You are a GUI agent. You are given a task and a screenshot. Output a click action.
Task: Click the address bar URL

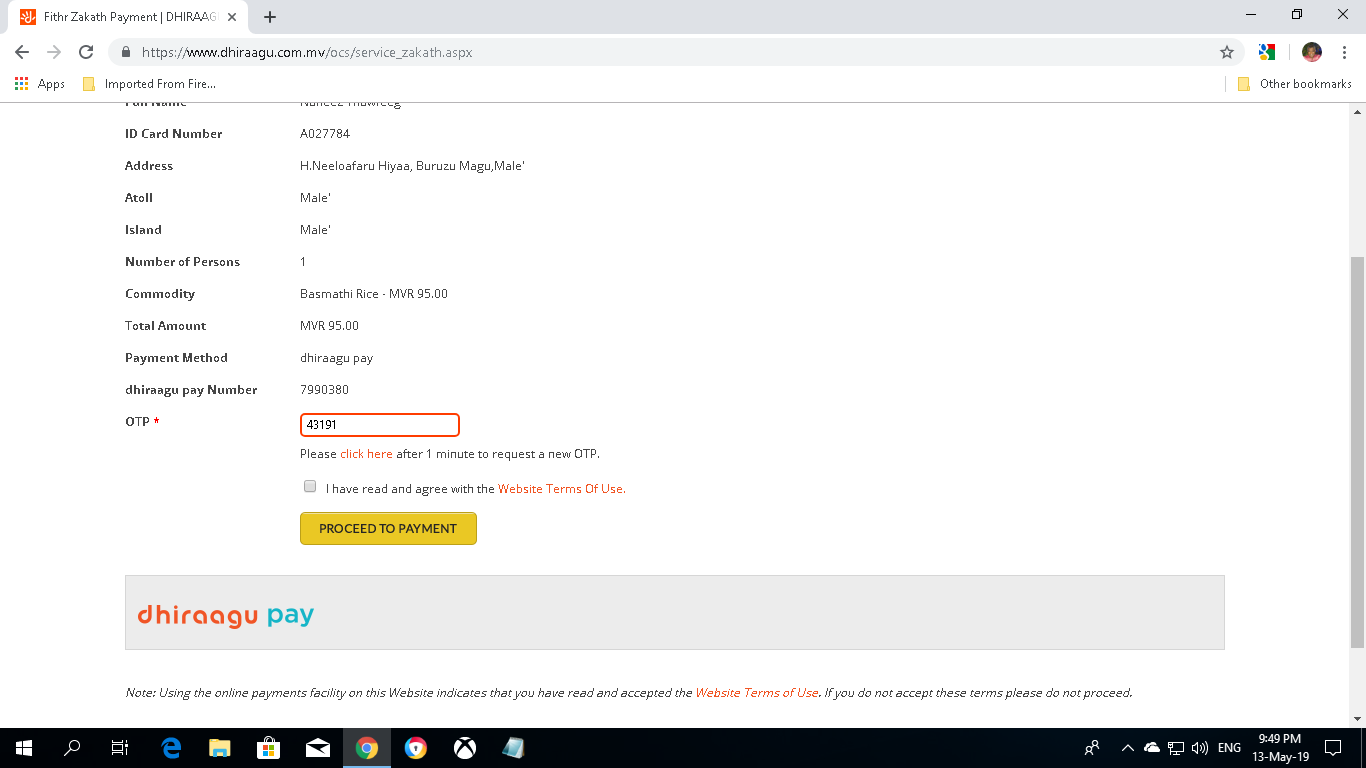(306, 52)
